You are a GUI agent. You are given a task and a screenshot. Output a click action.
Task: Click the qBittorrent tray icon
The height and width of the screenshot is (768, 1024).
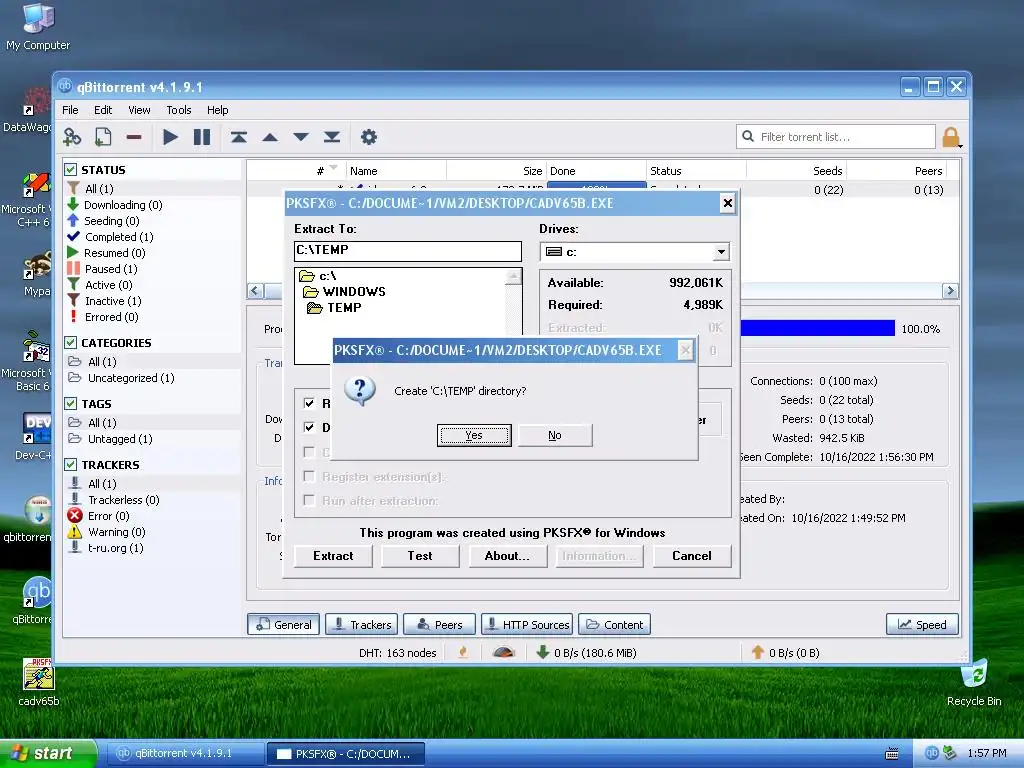932,753
